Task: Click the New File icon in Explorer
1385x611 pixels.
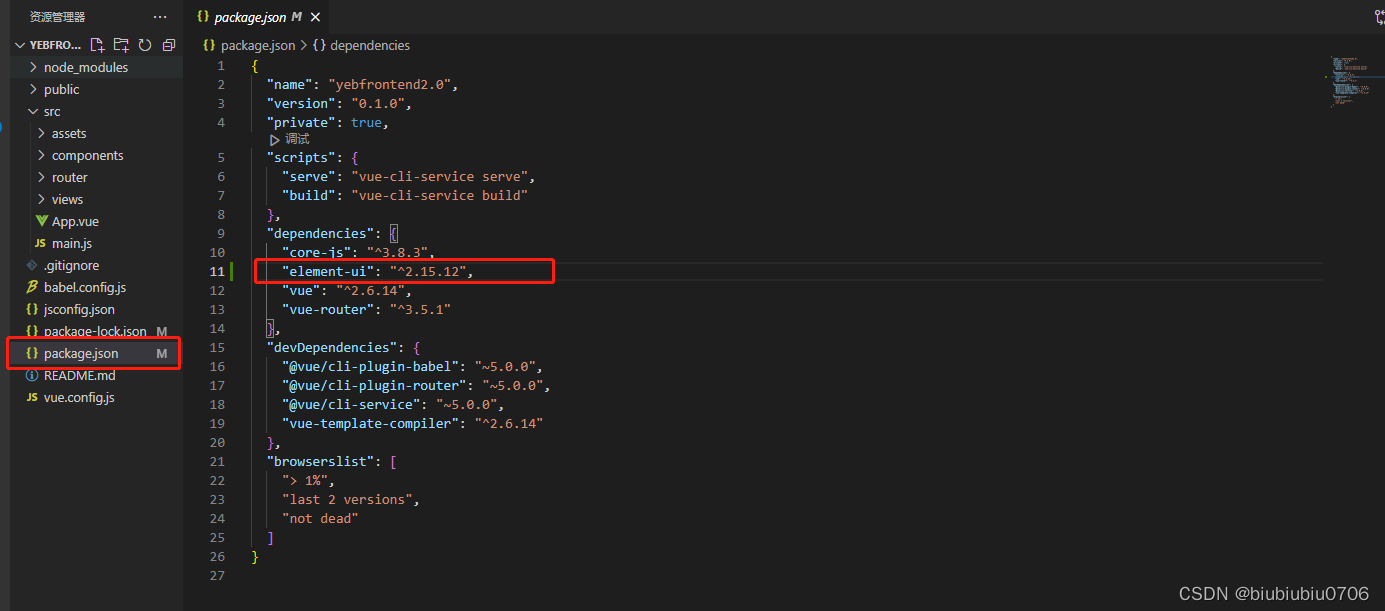Action: pos(96,44)
